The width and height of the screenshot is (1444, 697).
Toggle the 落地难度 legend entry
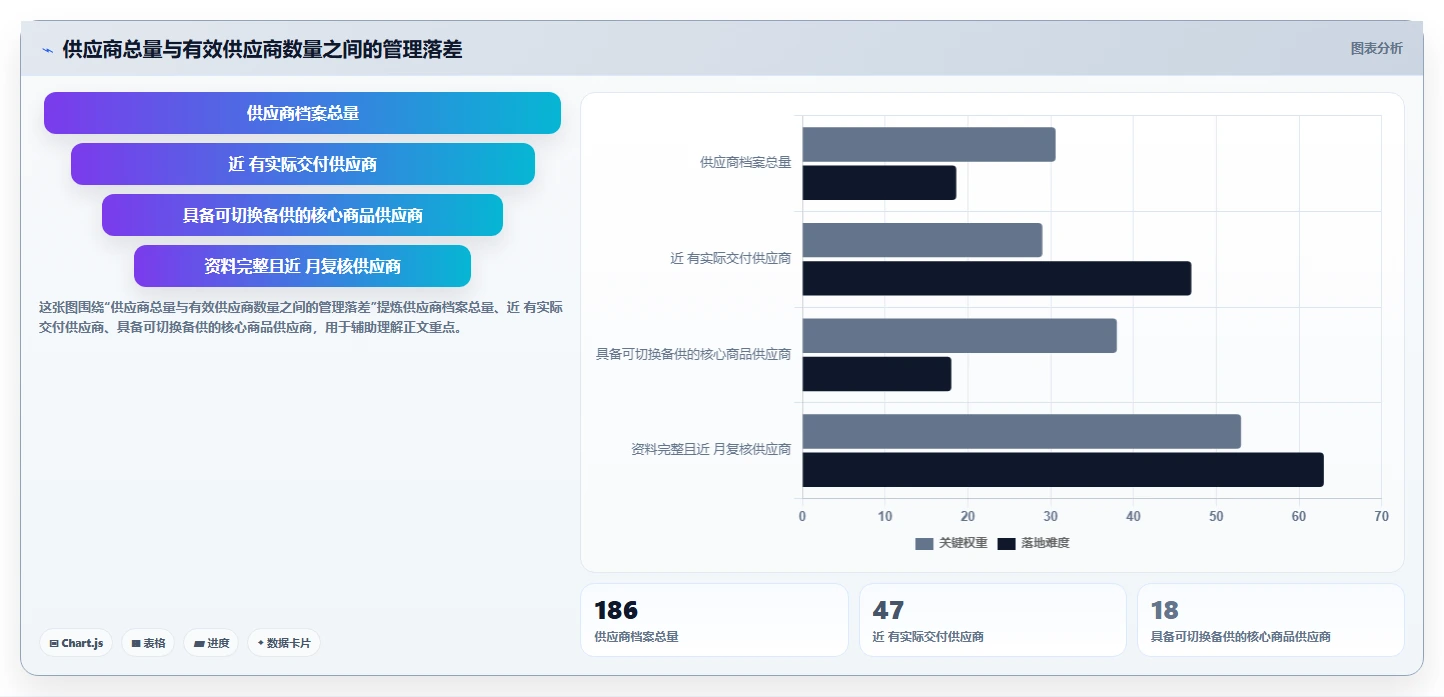pos(1033,543)
